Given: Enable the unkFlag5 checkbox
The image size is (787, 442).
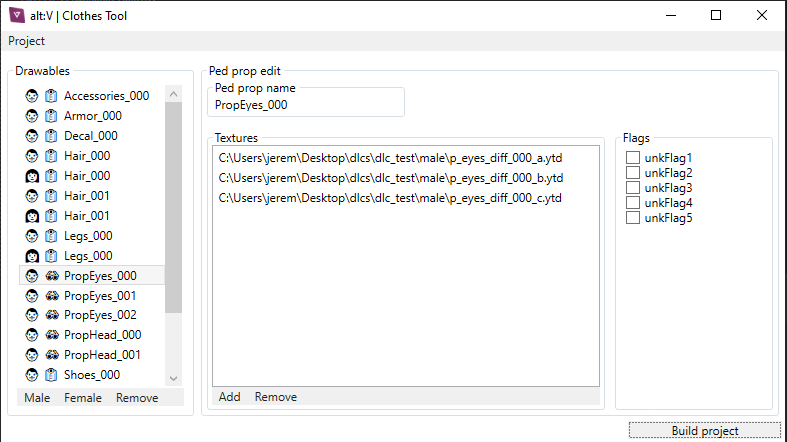Looking at the screenshot, I should pyautogui.click(x=632, y=218).
